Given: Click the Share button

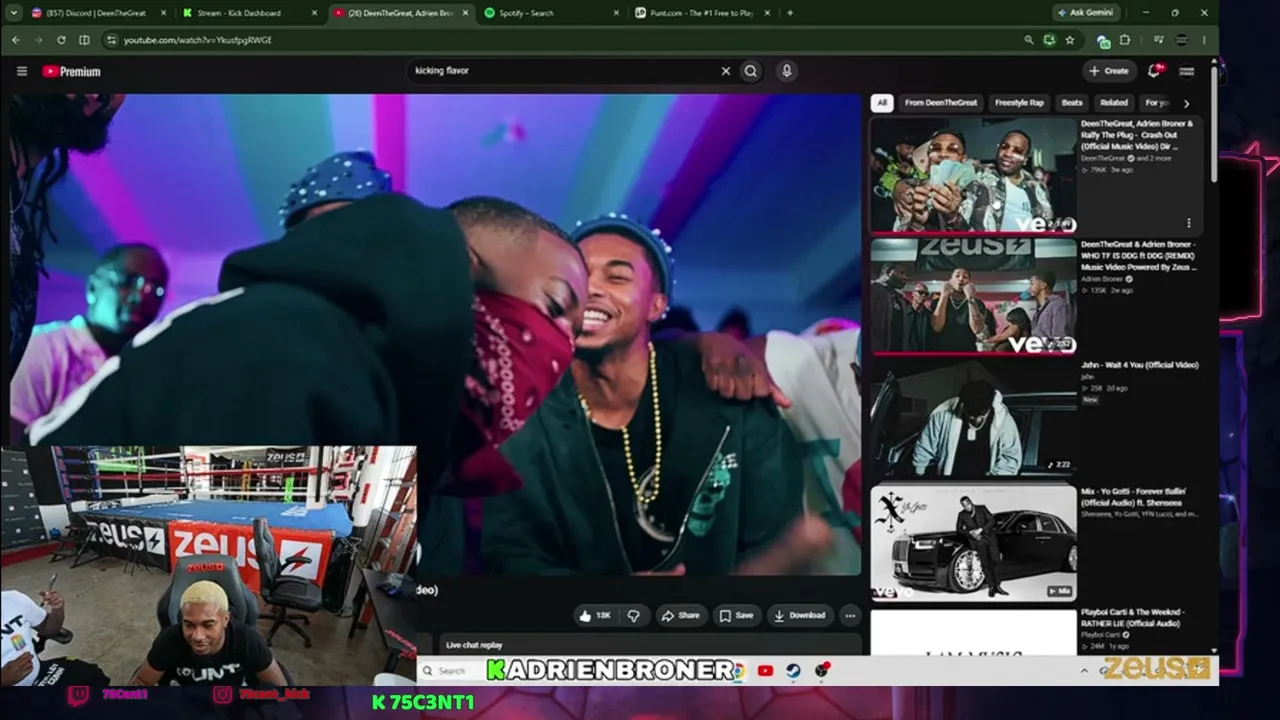Looking at the screenshot, I should 680,615.
